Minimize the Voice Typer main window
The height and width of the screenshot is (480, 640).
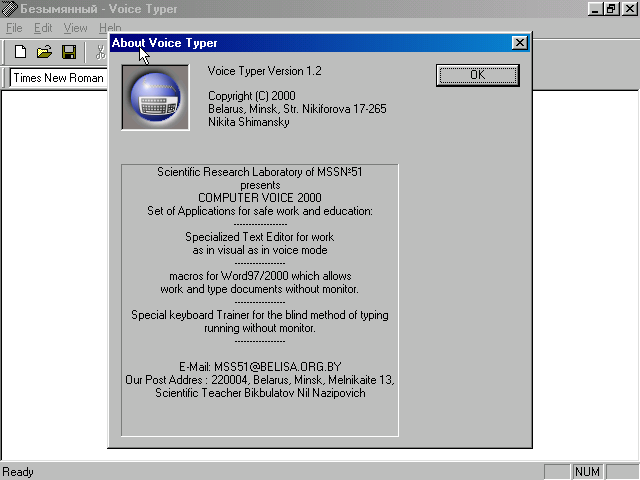tap(596, 9)
